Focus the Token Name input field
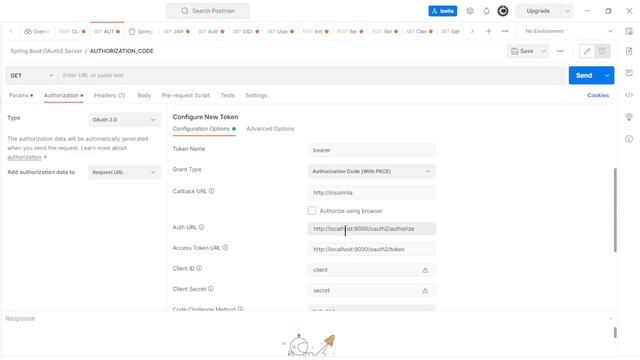Viewport: 640px width, 360px height. pos(371,150)
